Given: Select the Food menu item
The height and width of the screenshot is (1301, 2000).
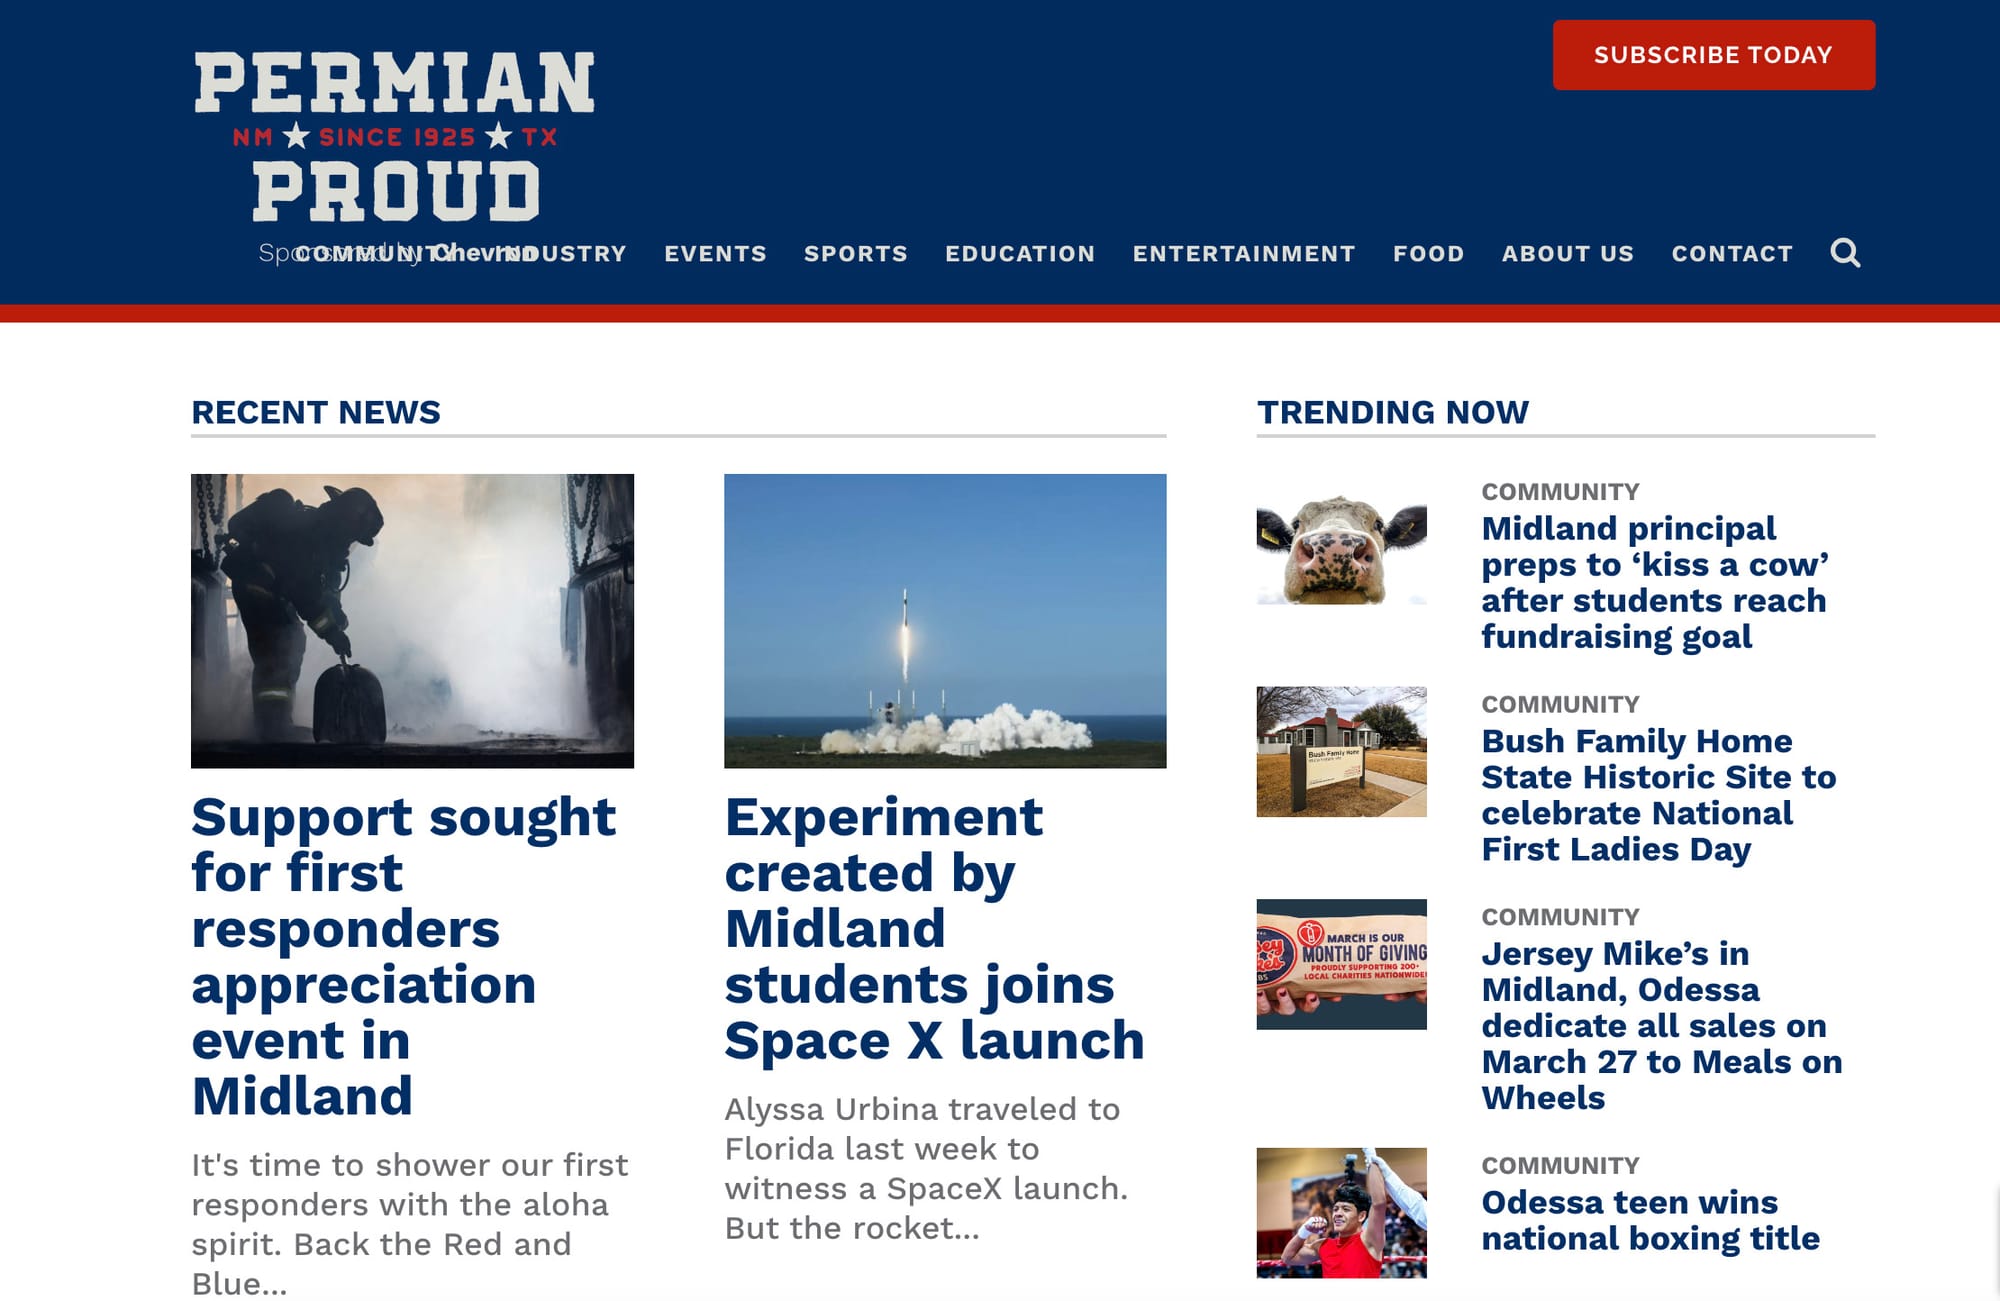Looking at the screenshot, I should pyautogui.click(x=1428, y=254).
